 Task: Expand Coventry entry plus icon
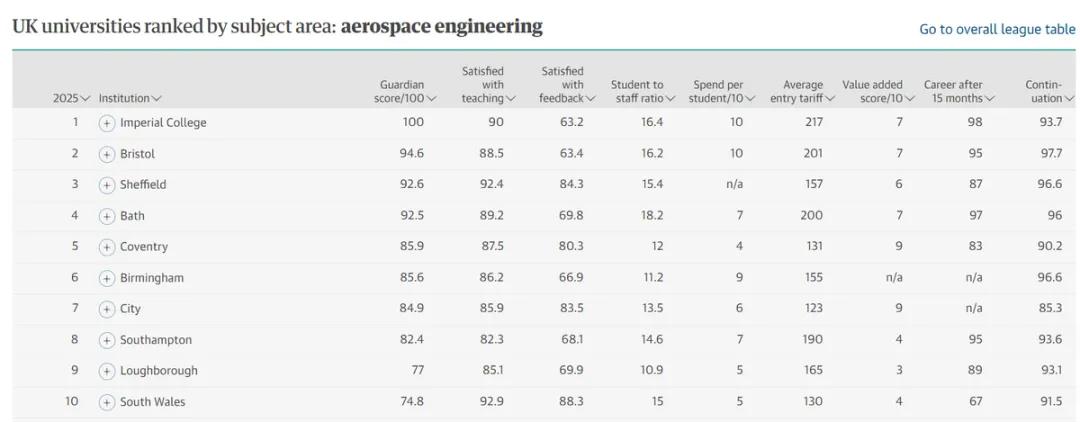106,247
